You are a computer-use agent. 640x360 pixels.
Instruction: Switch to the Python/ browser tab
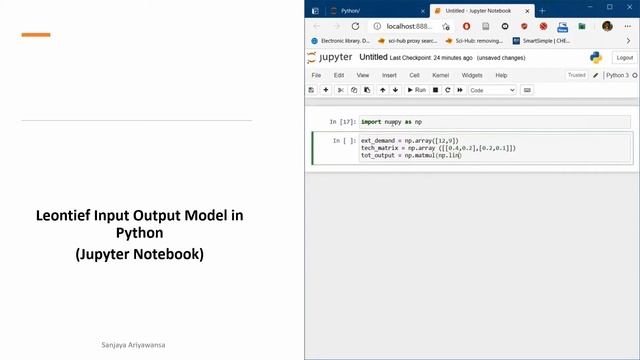tap(378, 11)
